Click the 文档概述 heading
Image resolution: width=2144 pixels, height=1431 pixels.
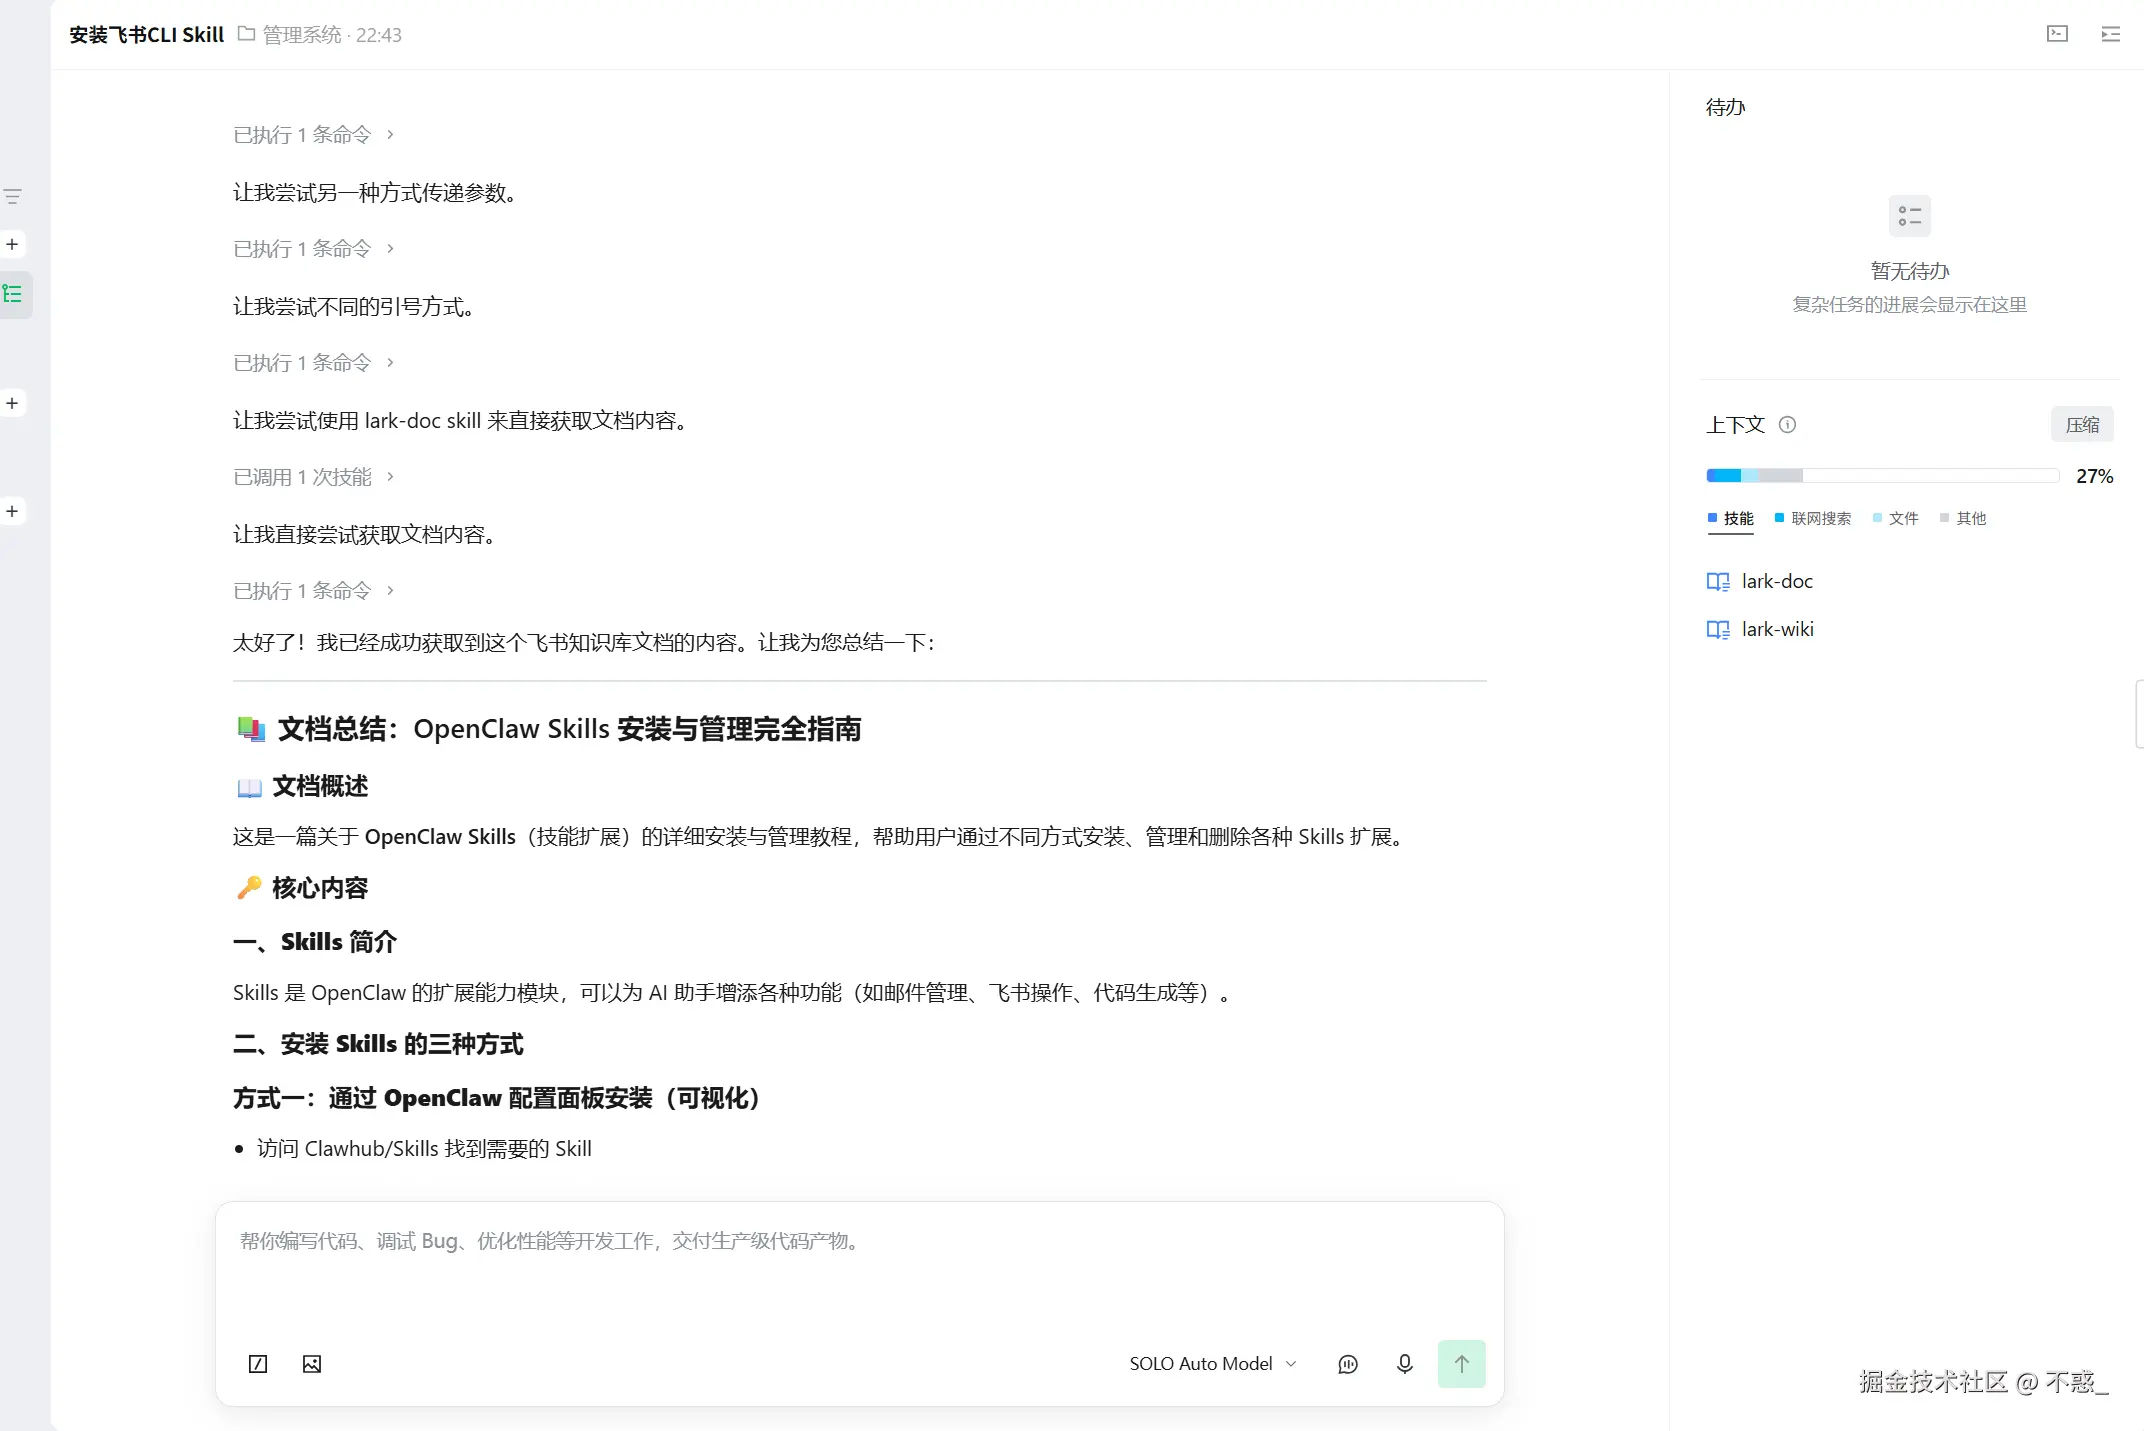[x=302, y=787]
